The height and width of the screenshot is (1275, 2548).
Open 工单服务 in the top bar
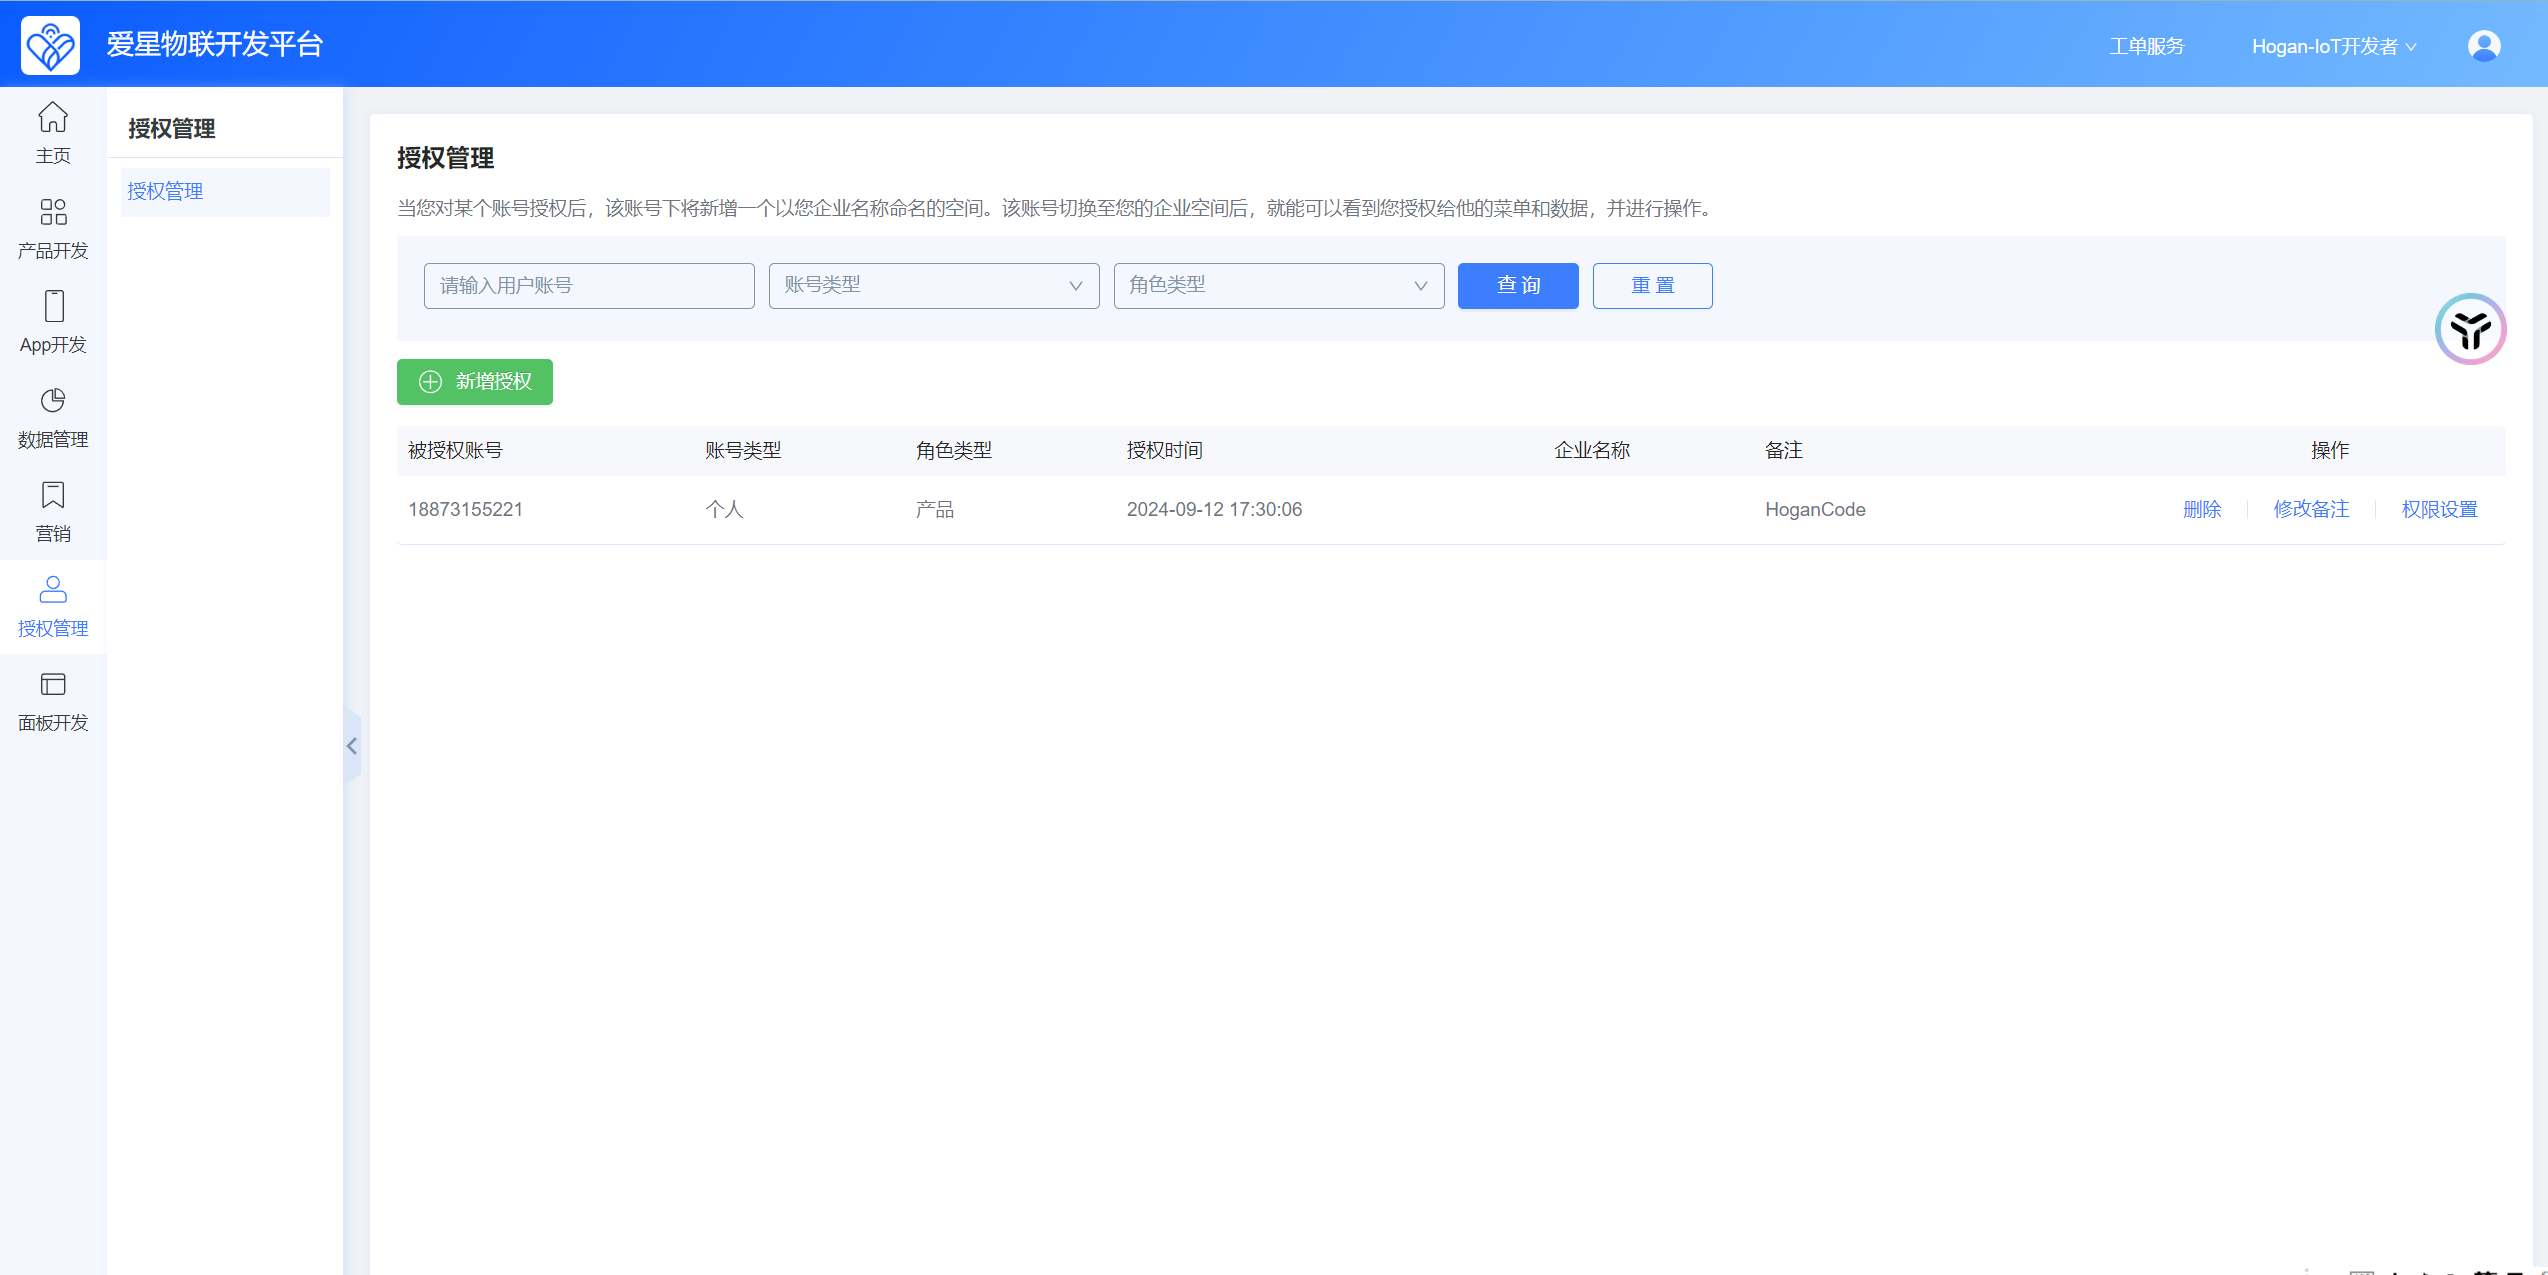2147,46
